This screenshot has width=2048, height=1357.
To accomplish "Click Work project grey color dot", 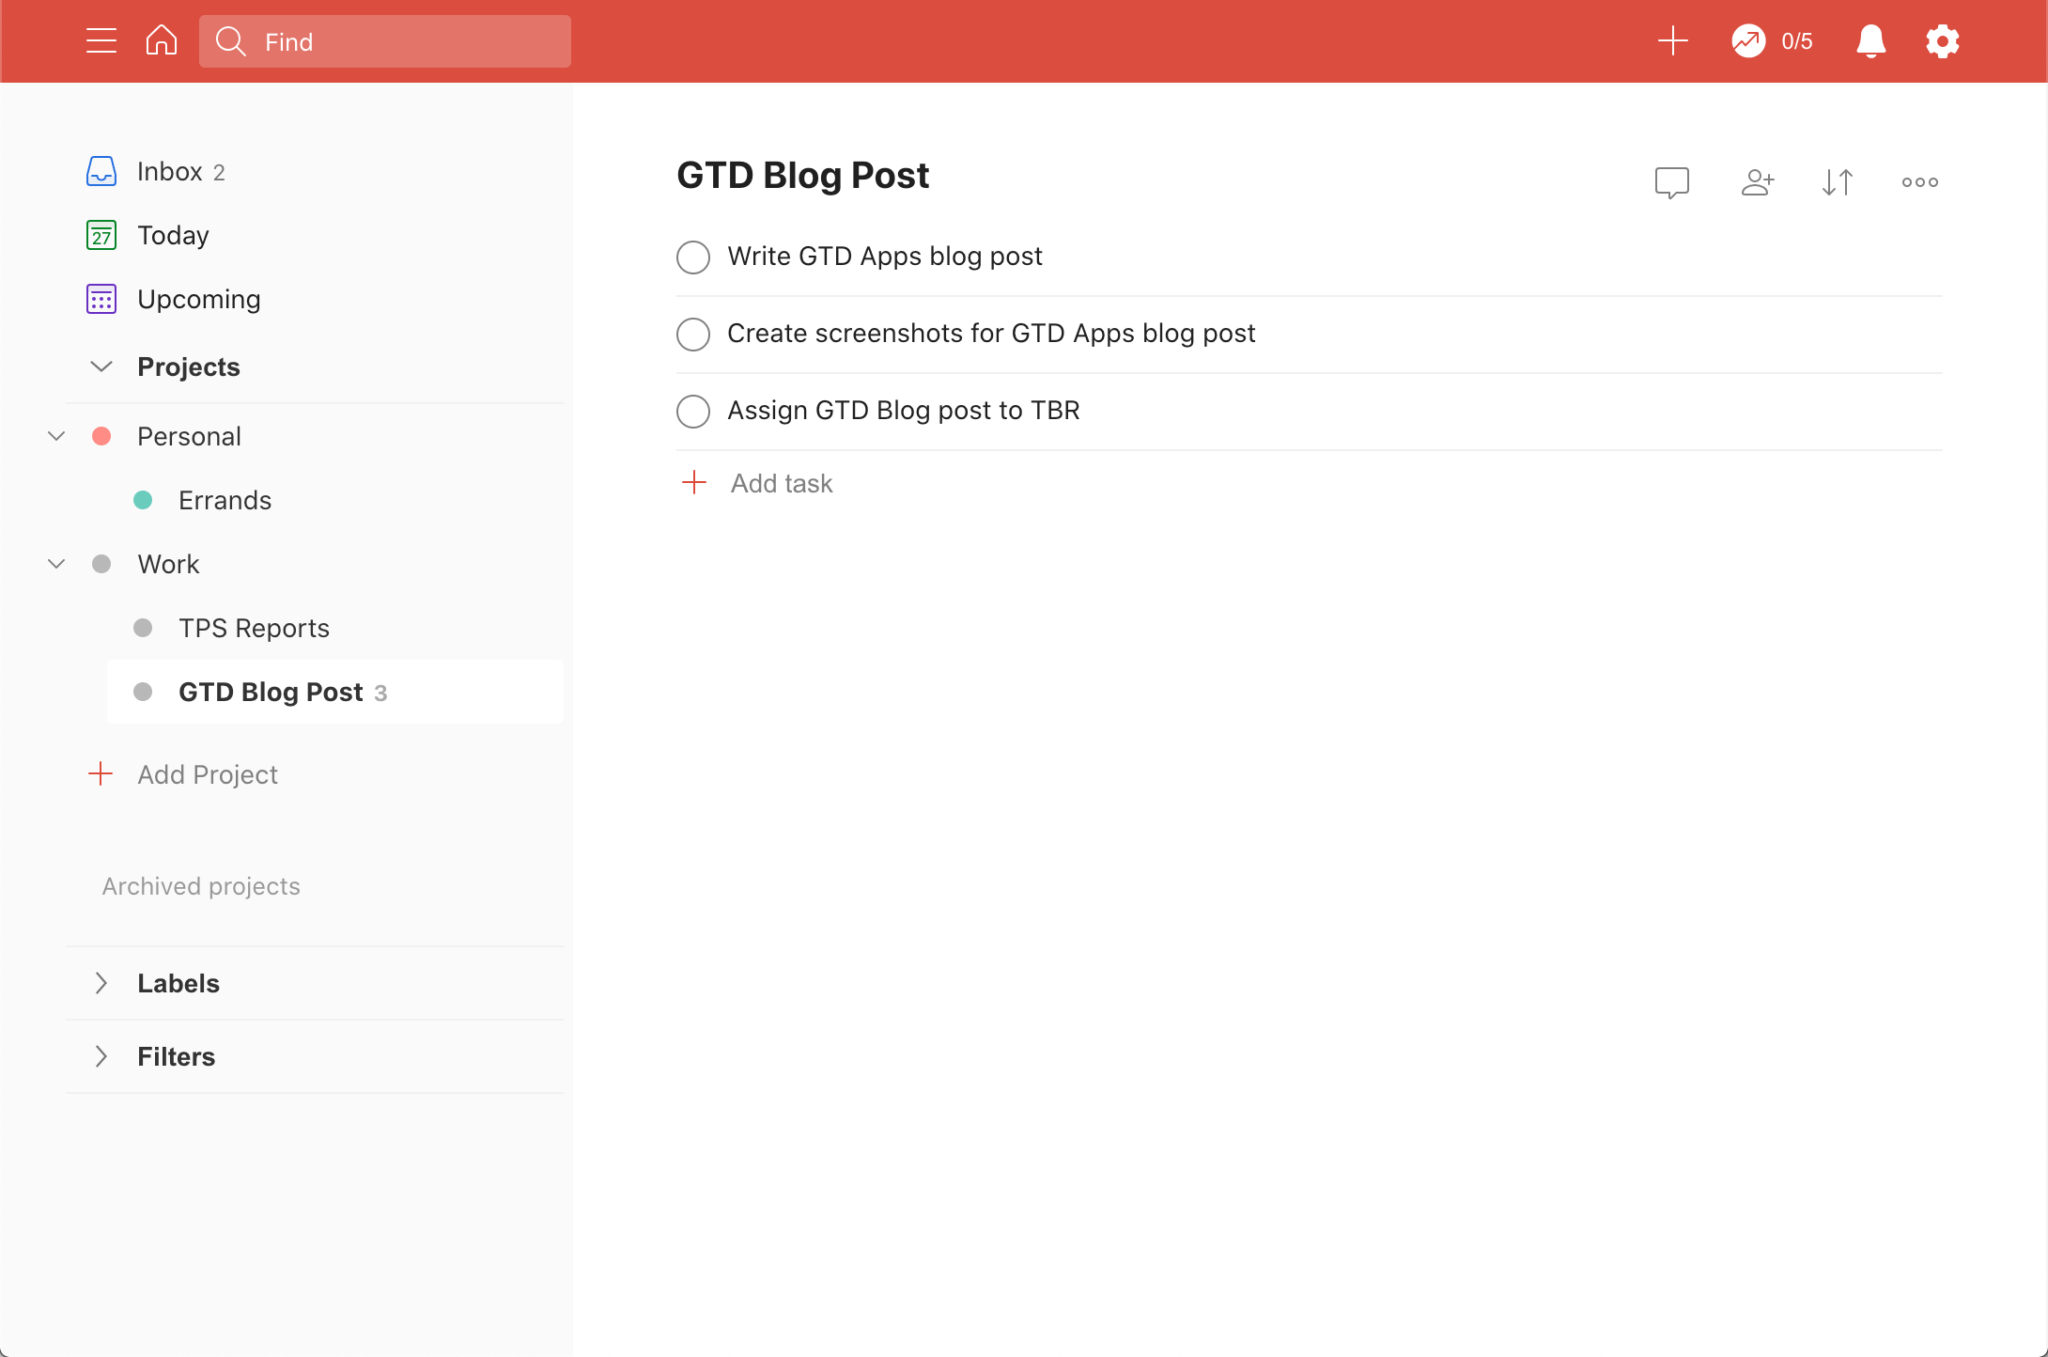I will tap(101, 564).
